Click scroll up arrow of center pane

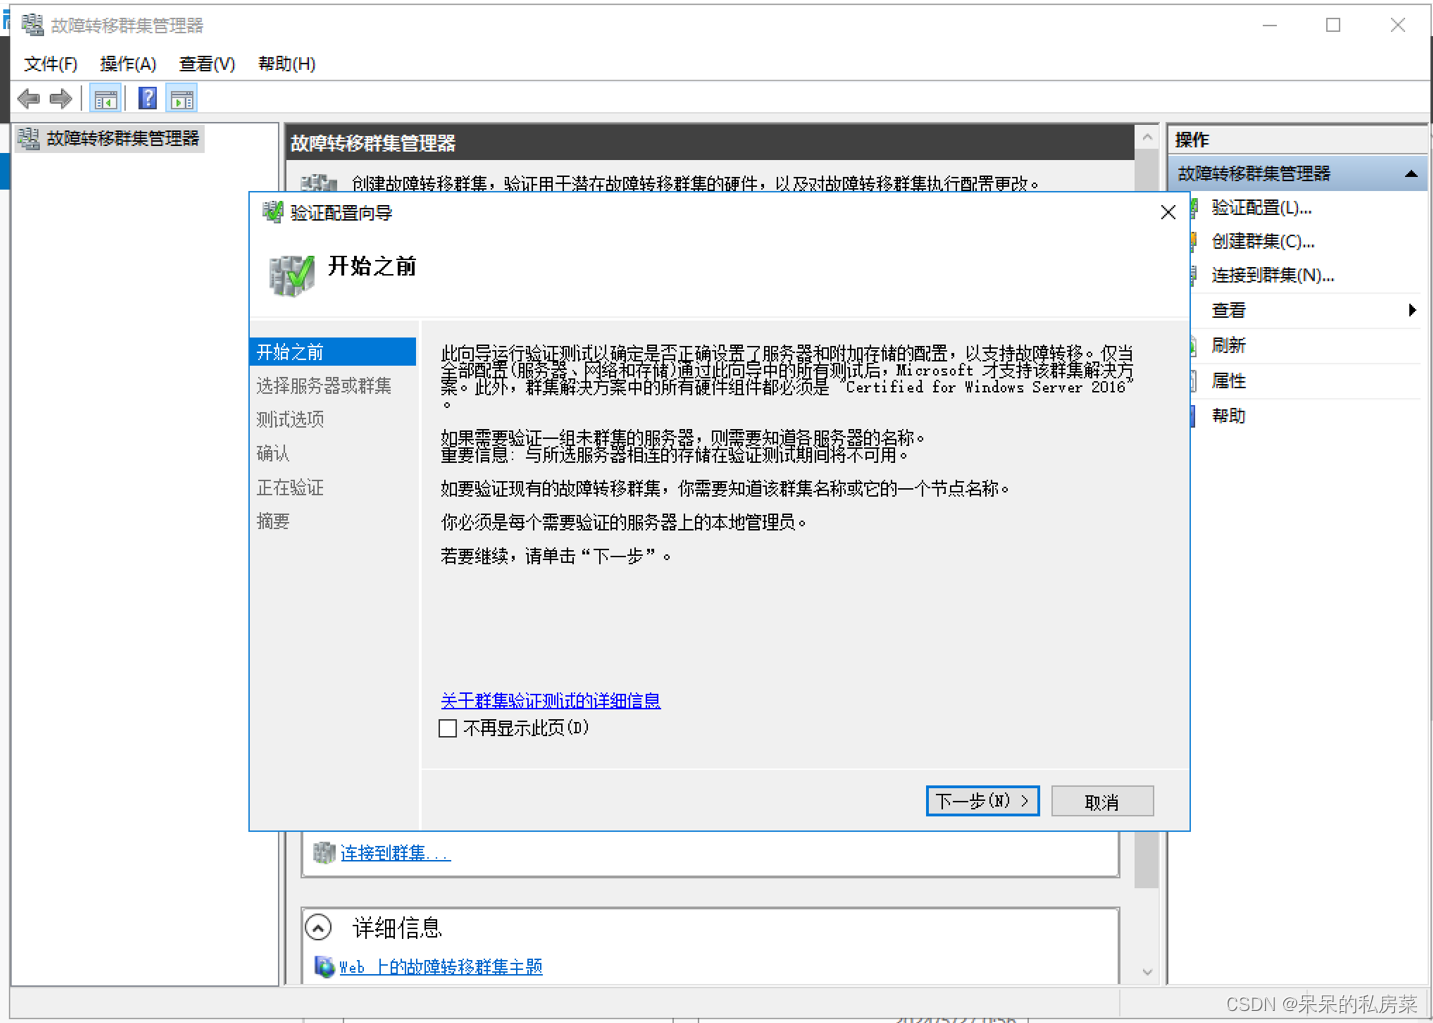click(1147, 137)
